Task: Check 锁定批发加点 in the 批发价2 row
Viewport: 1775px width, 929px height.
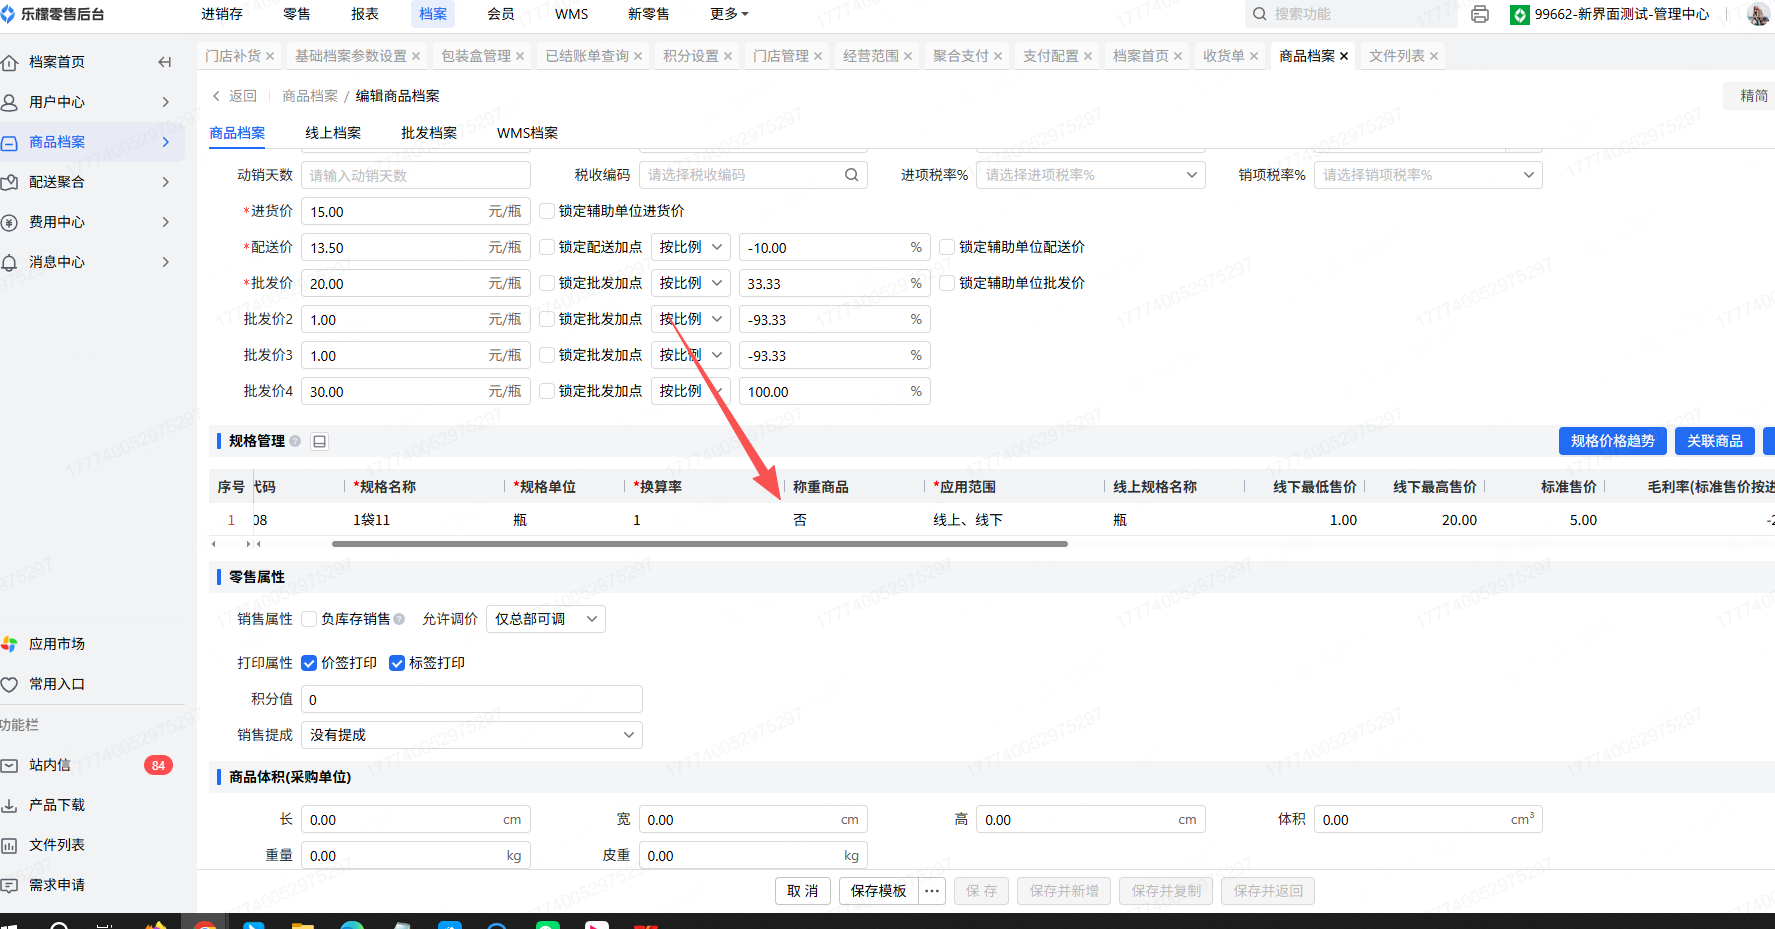Action: pyautogui.click(x=547, y=319)
